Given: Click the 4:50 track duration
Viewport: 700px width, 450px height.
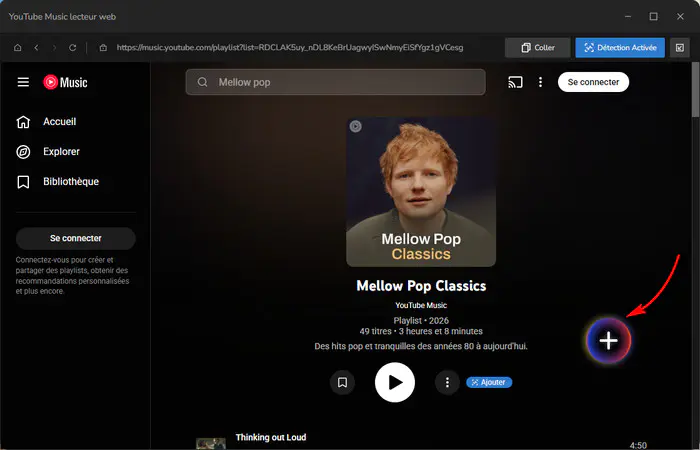Looking at the screenshot, I should click(638, 445).
